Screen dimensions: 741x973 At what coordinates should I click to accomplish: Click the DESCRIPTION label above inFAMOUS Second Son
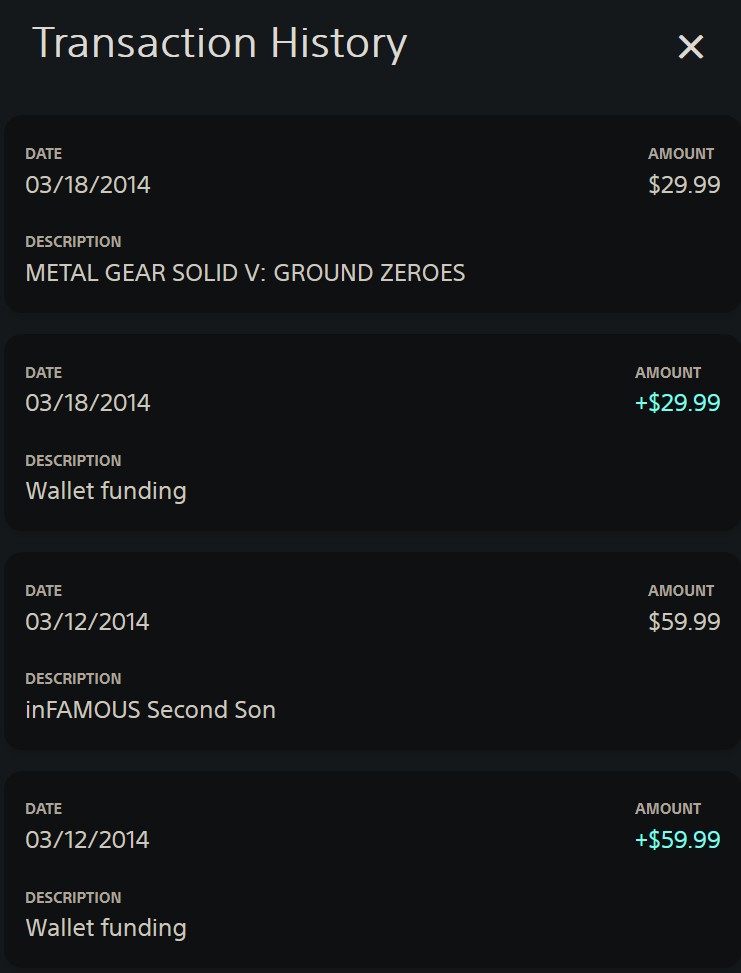[73, 679]
